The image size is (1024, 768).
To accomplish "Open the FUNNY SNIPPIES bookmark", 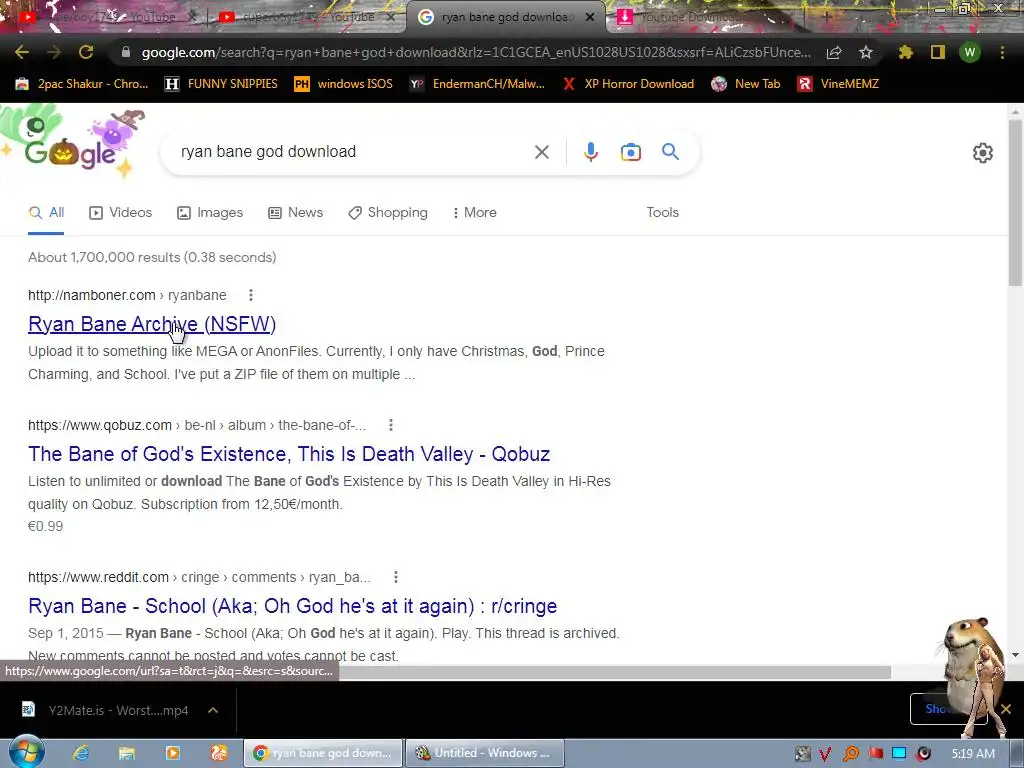I will point(221,84).
